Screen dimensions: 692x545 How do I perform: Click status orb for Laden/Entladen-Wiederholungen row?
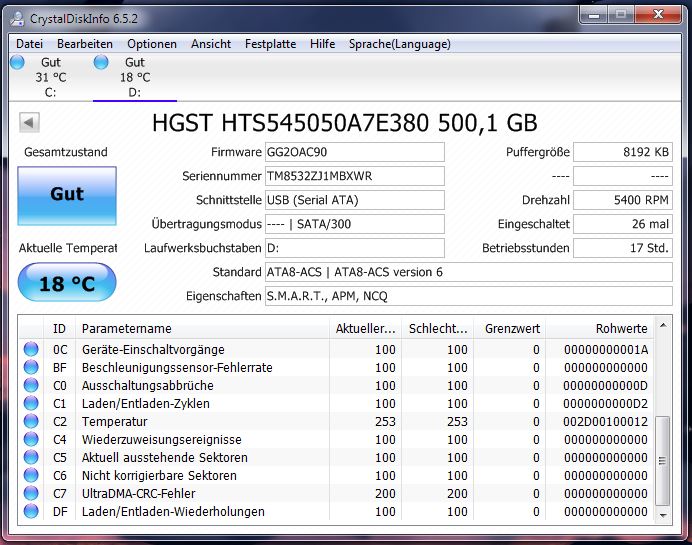(31, 511)
